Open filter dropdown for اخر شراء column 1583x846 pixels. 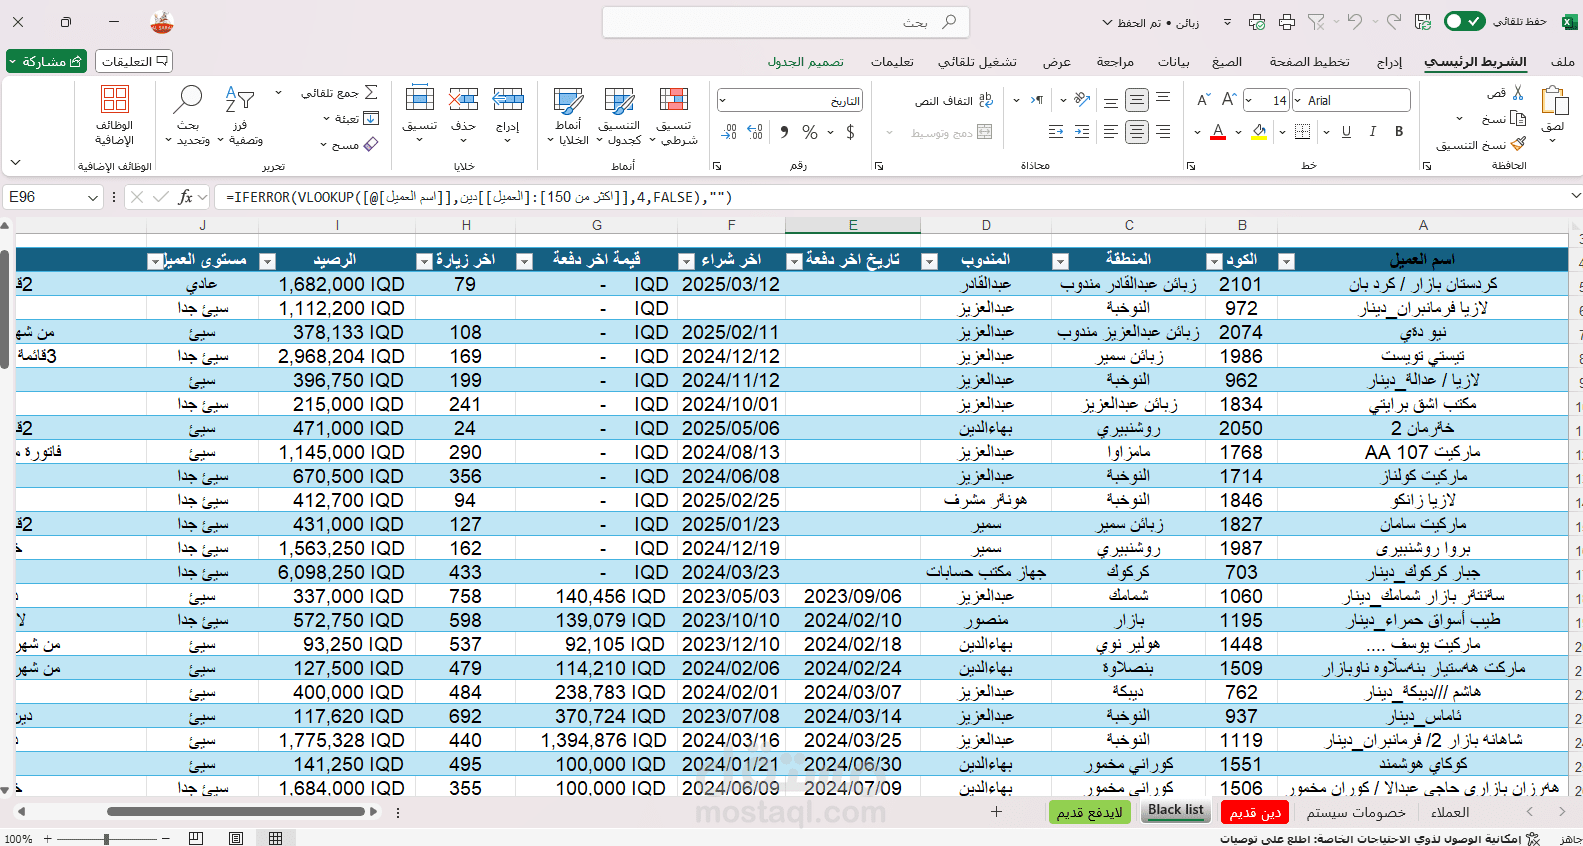(686, 261)
